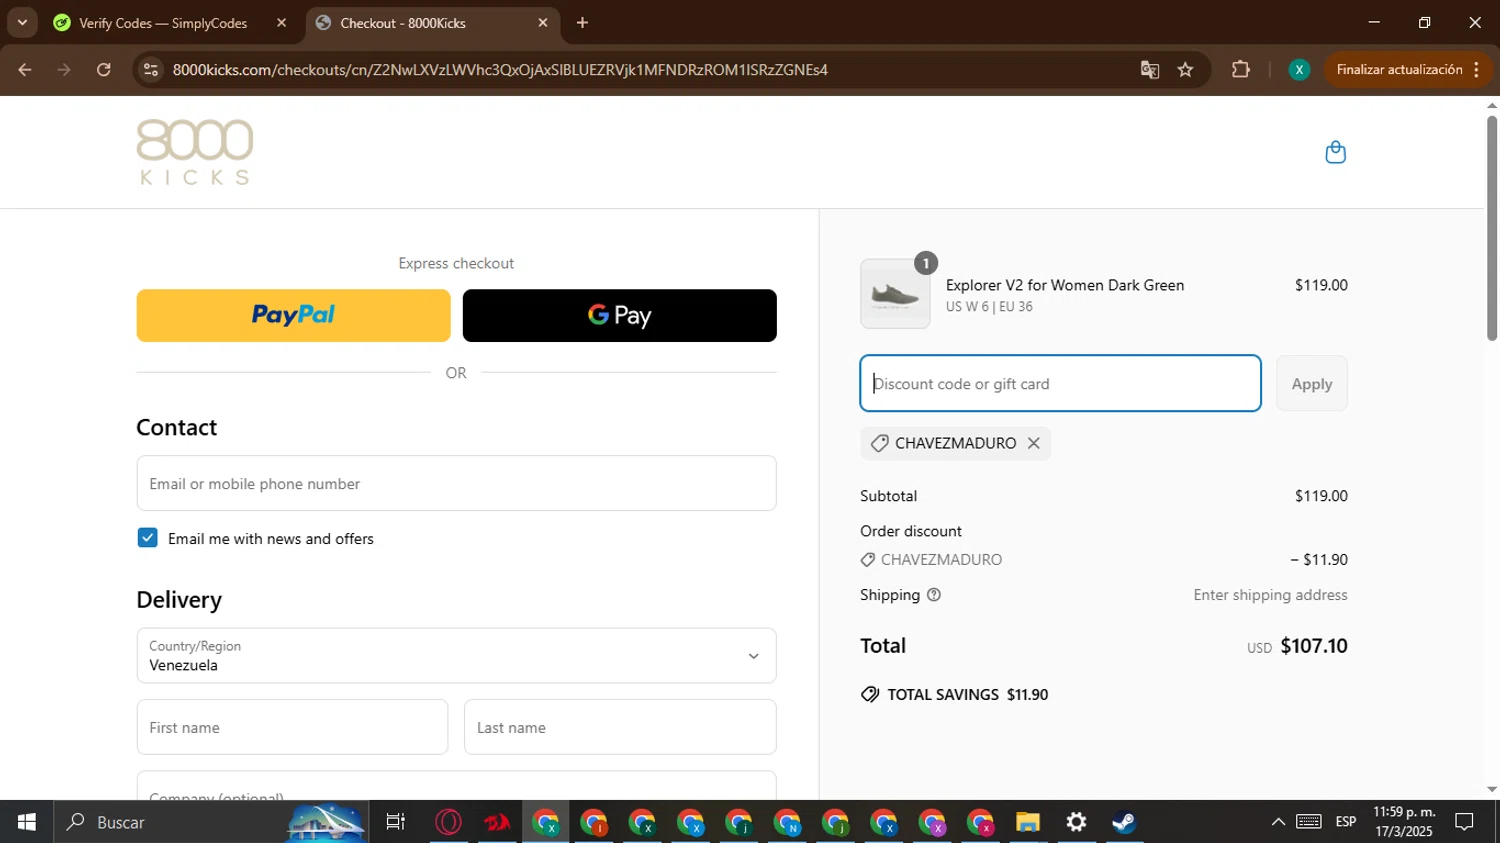Click the Explorer V2 for Women Dark Green title
The width and height of the screenshot is (1500, 843).
pos(1065,285)
